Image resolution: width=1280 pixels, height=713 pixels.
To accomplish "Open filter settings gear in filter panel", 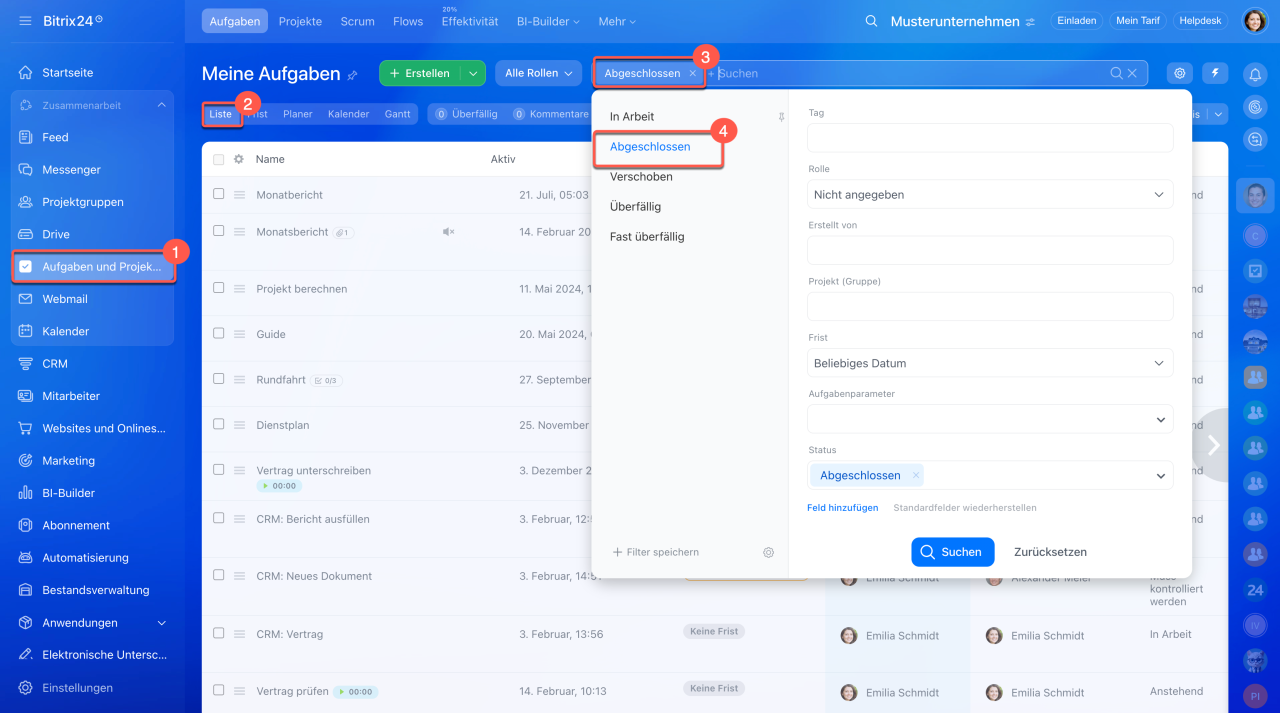I will click(x=768, y=552).
